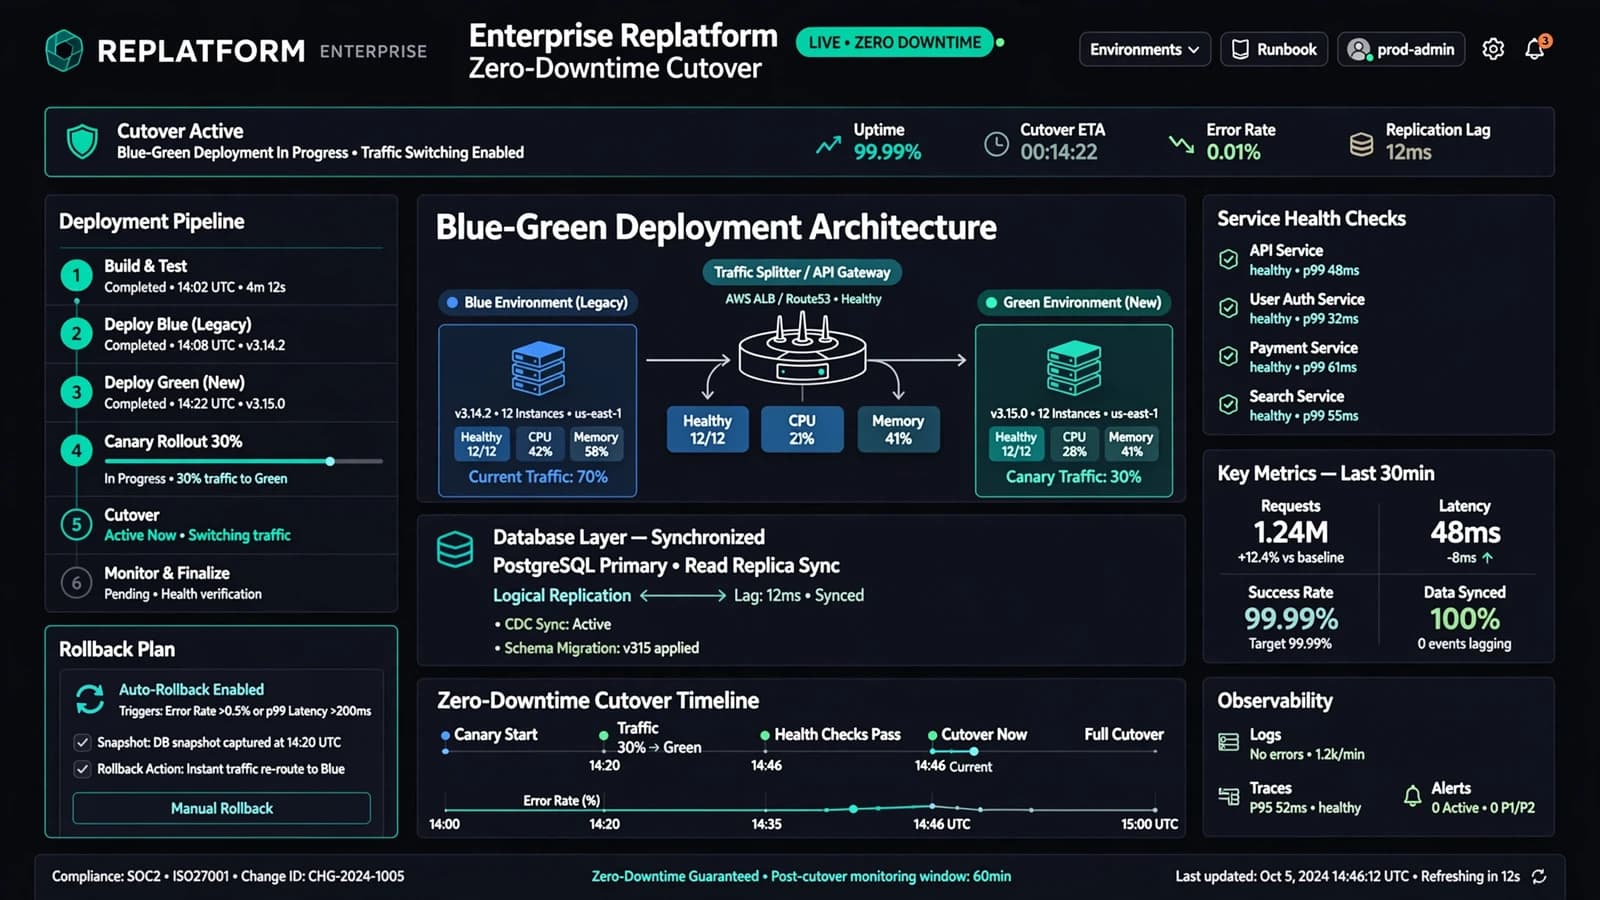Select the Cutover pipeline step
1600x900 pixels.
(x=222, y=524)
